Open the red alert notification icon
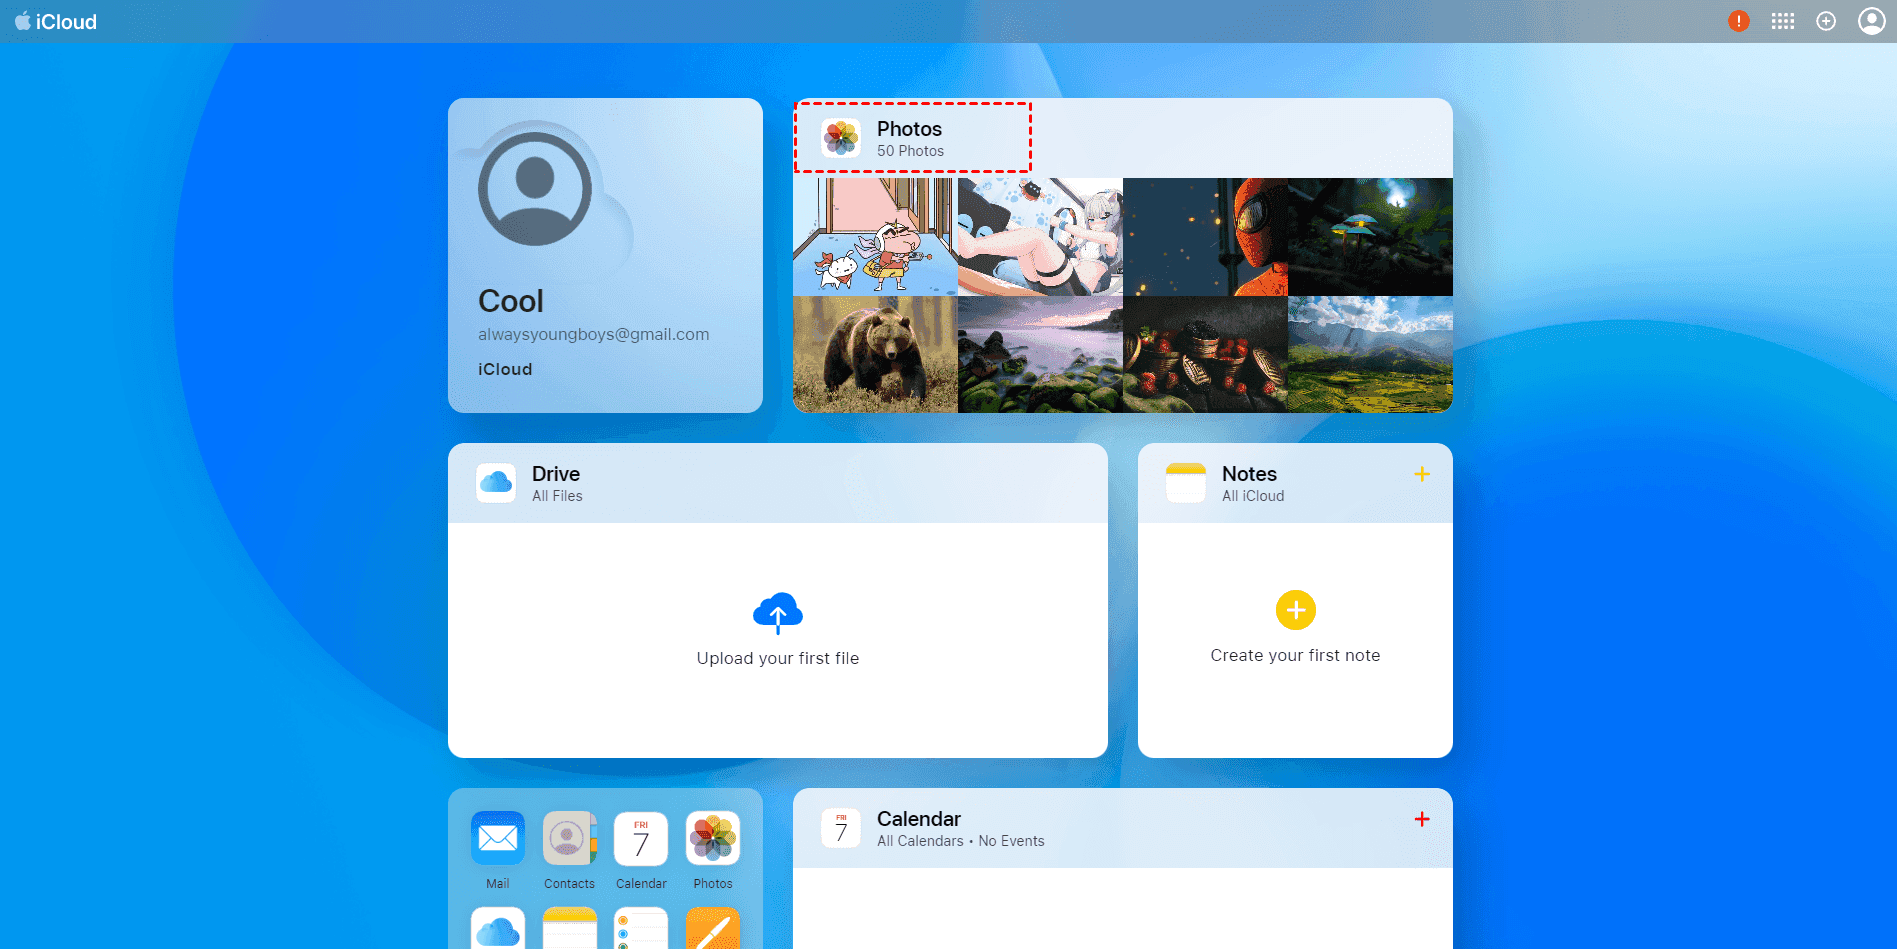Image resolution: width=1897 pixels, height=949 pixels. click(x=1739, y=21)
